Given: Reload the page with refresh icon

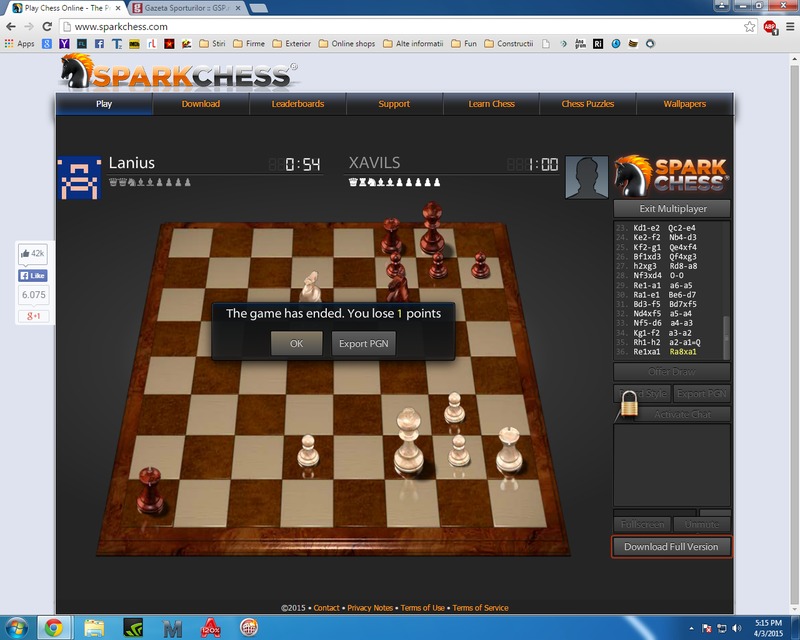Looking at the screenshot, I should [x=47, y=27].
